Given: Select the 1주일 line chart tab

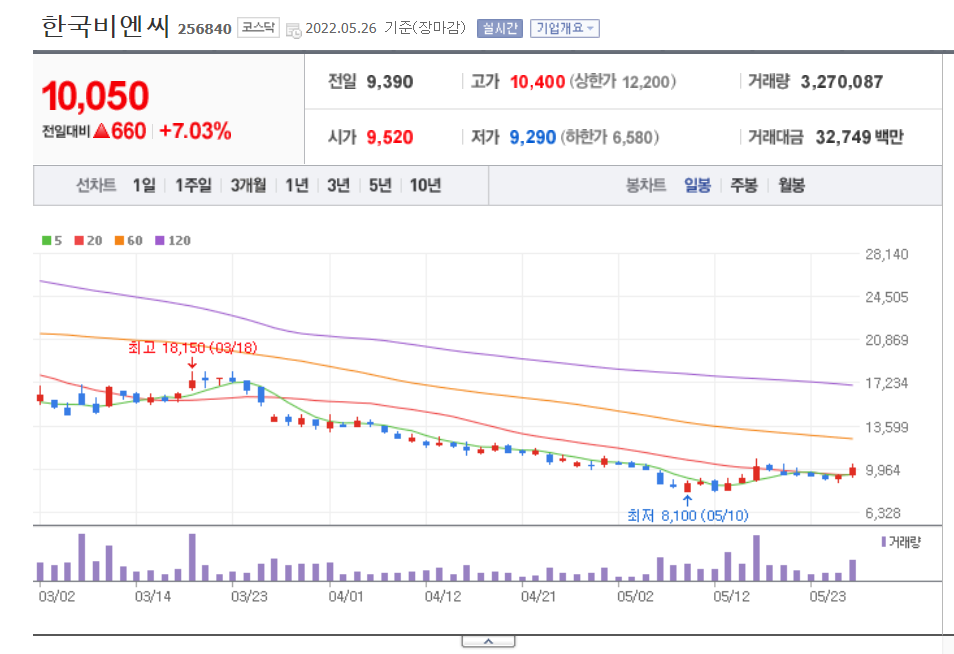Looking at the screenshot, I should pos(193,185).
